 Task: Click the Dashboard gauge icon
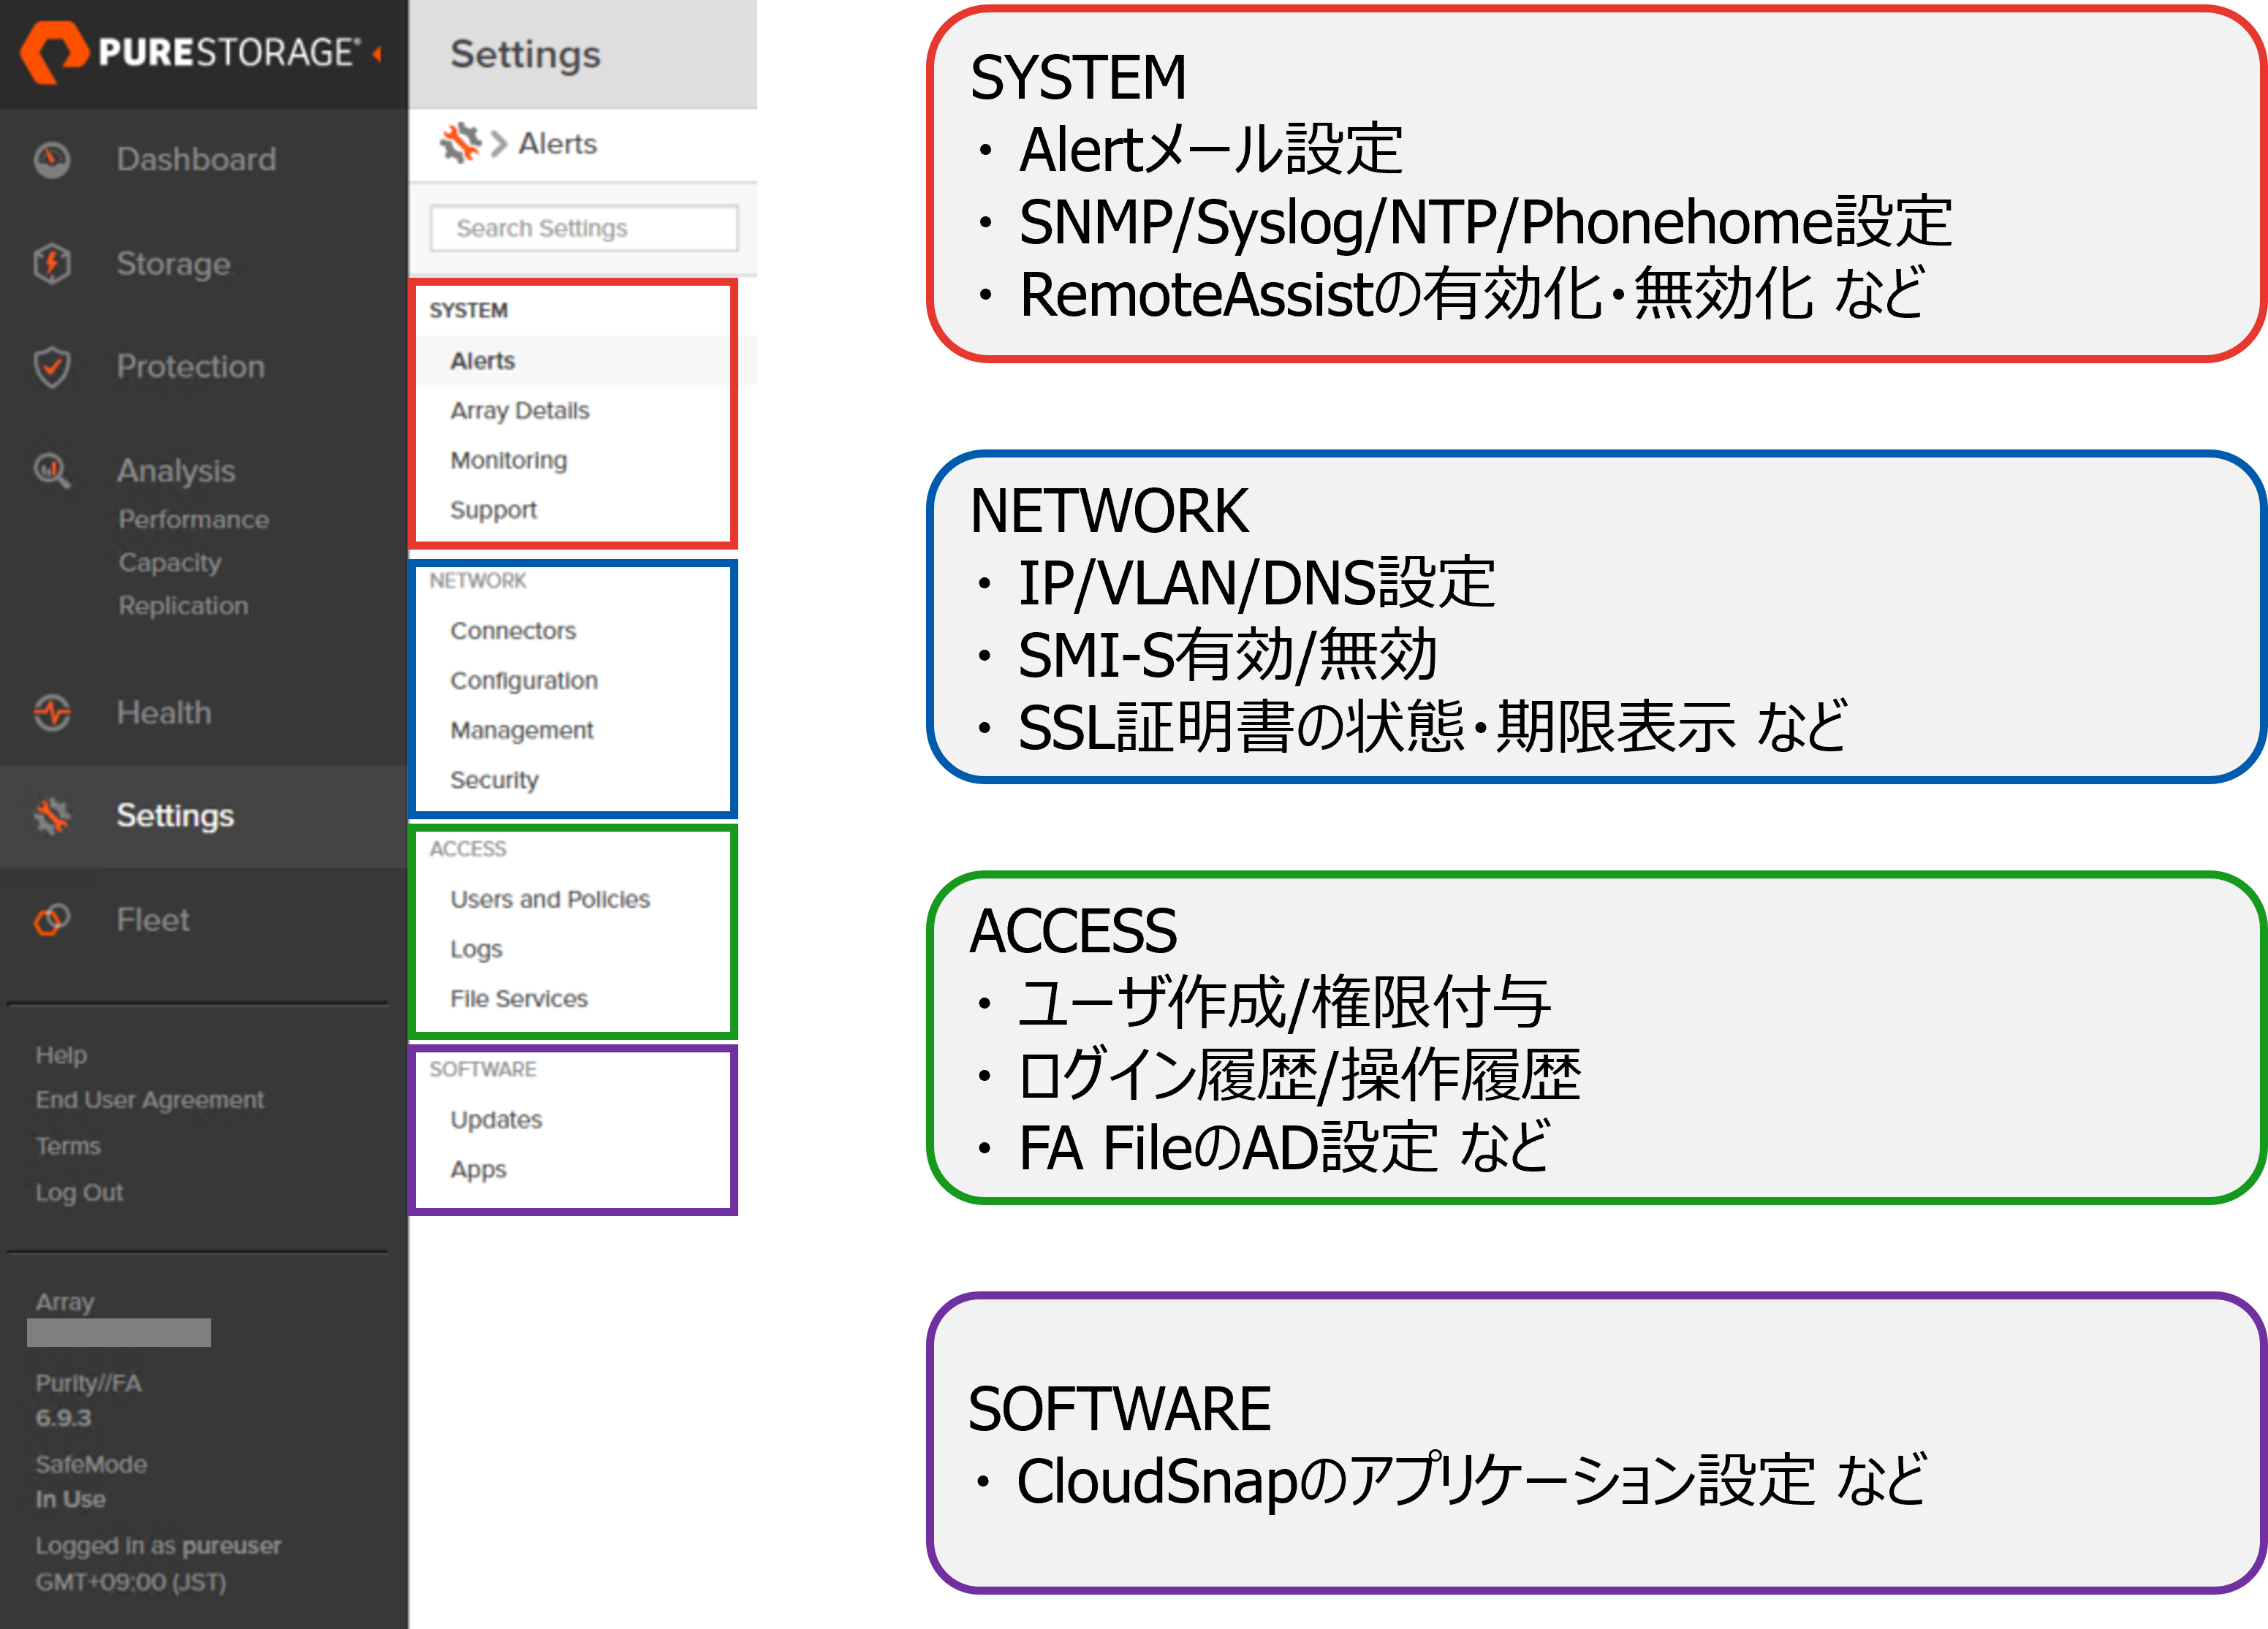tap(52, 159)
